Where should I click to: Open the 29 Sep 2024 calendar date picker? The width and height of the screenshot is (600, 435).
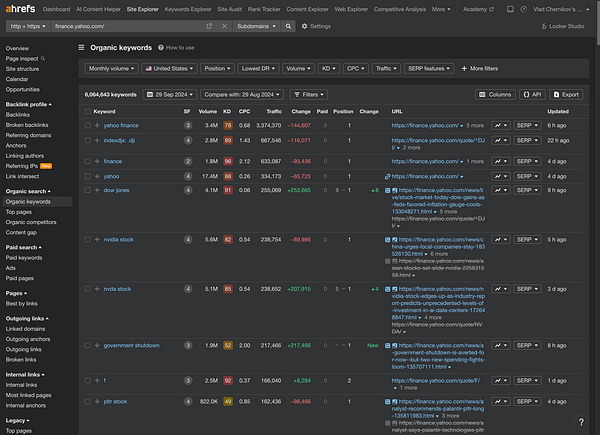pos(170,93)
